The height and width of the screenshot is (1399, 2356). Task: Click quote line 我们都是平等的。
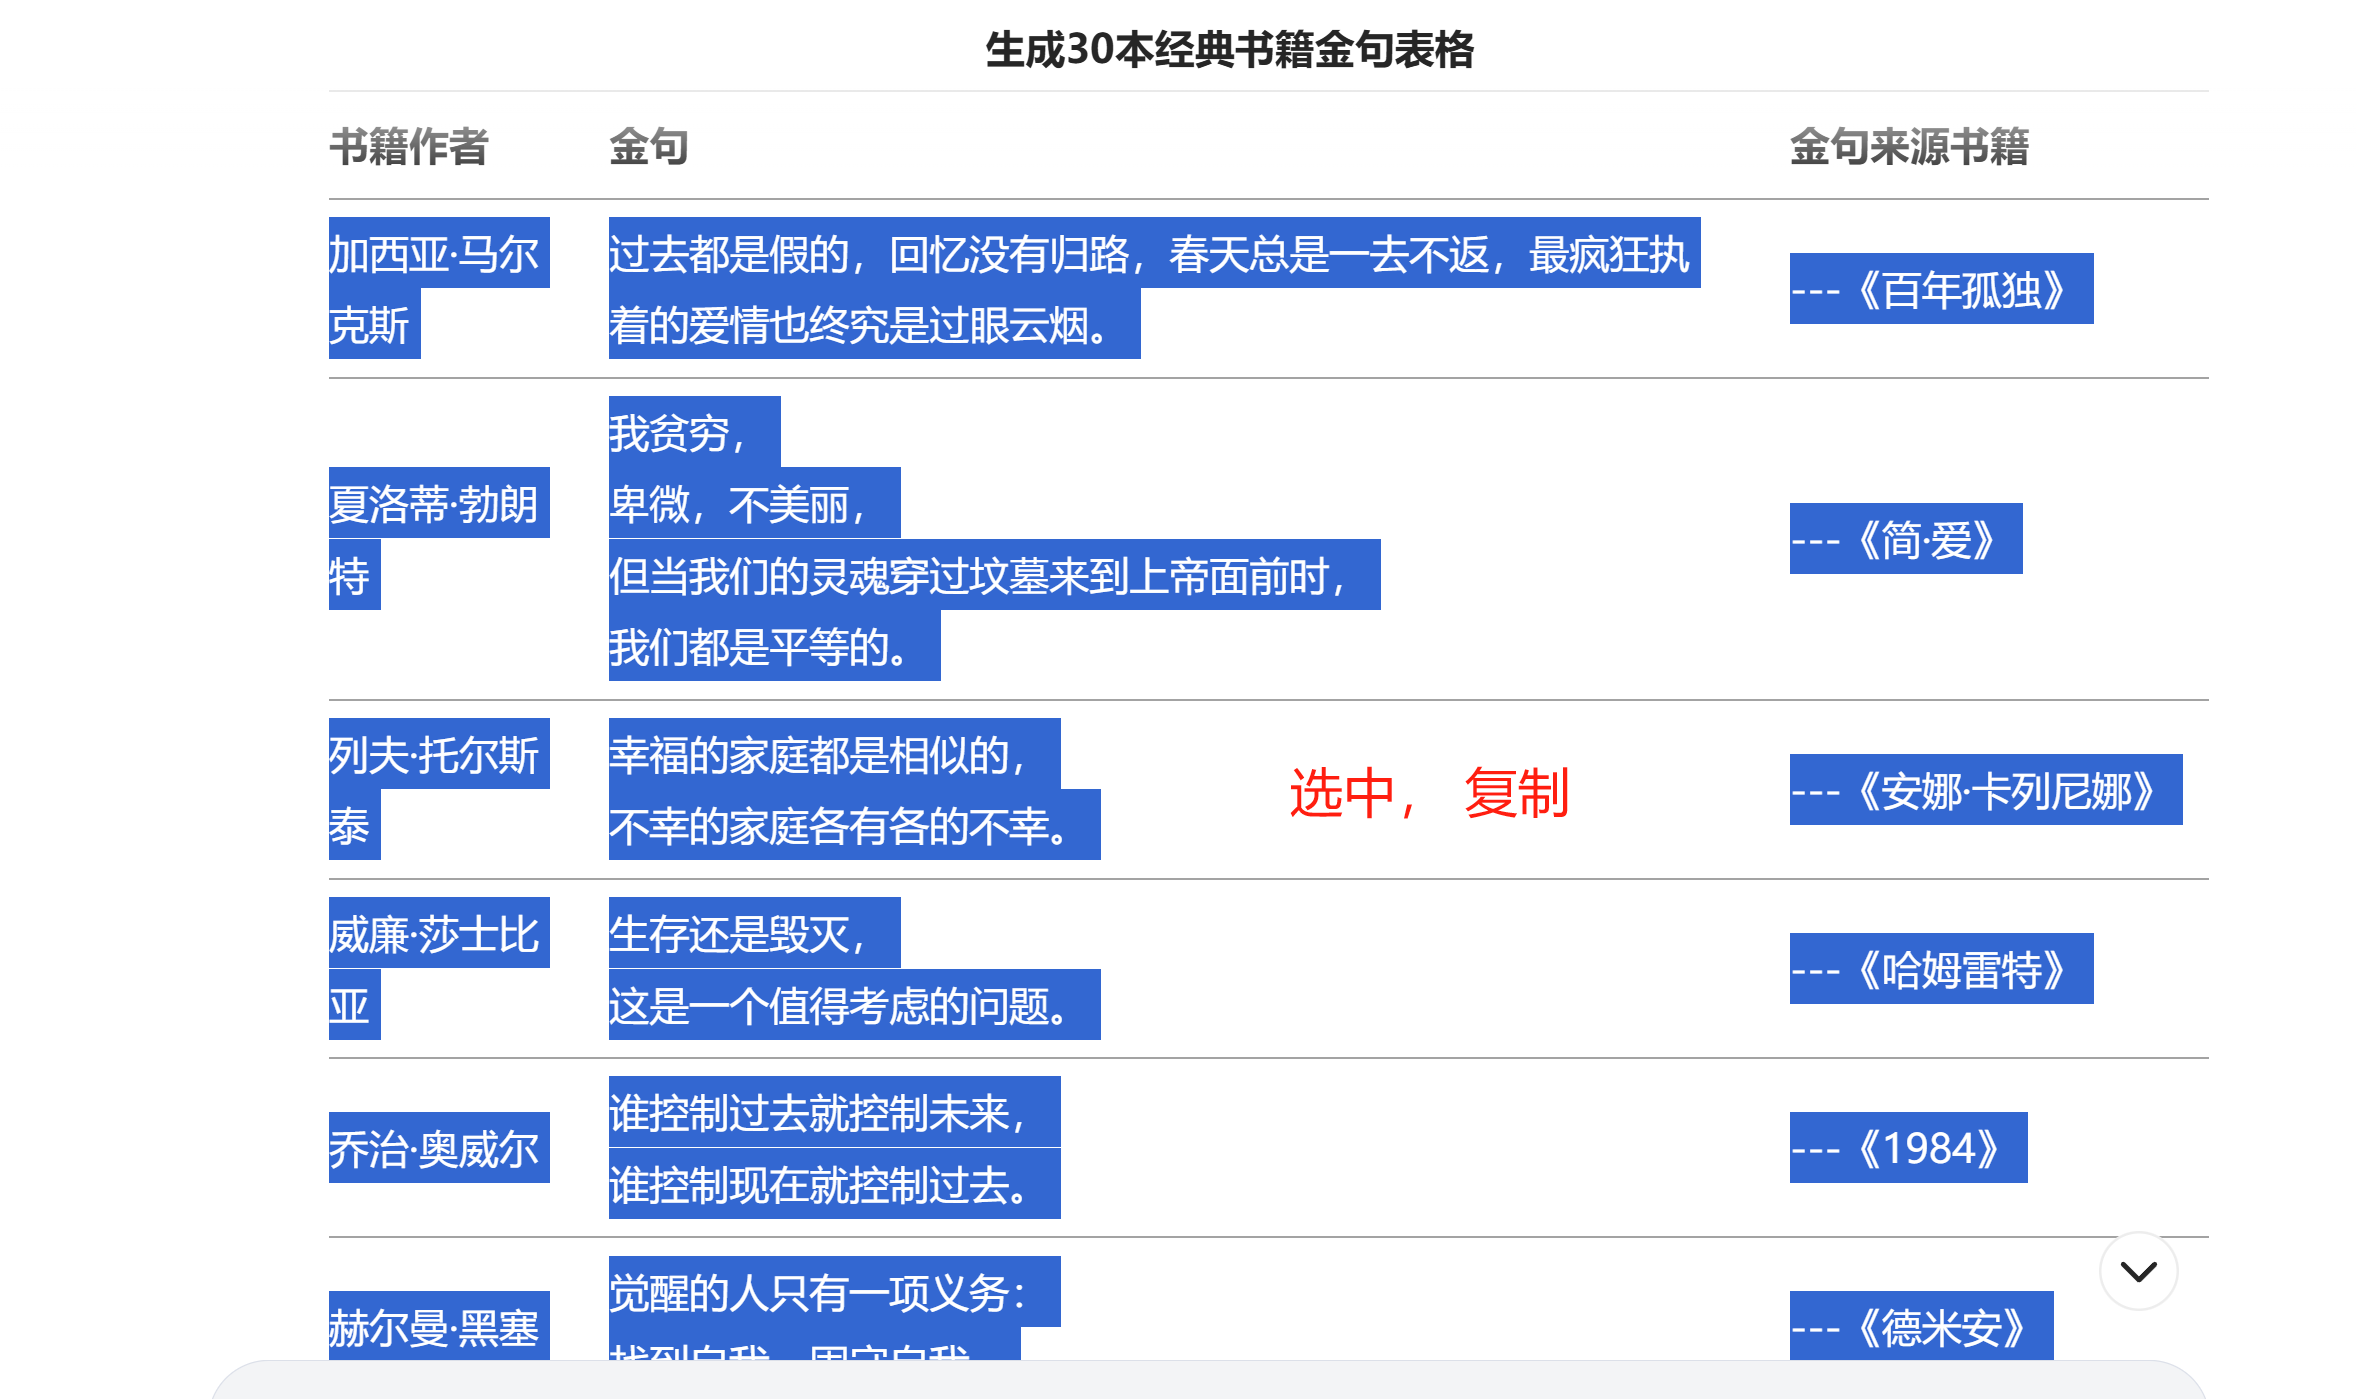[x=774, y=646]
